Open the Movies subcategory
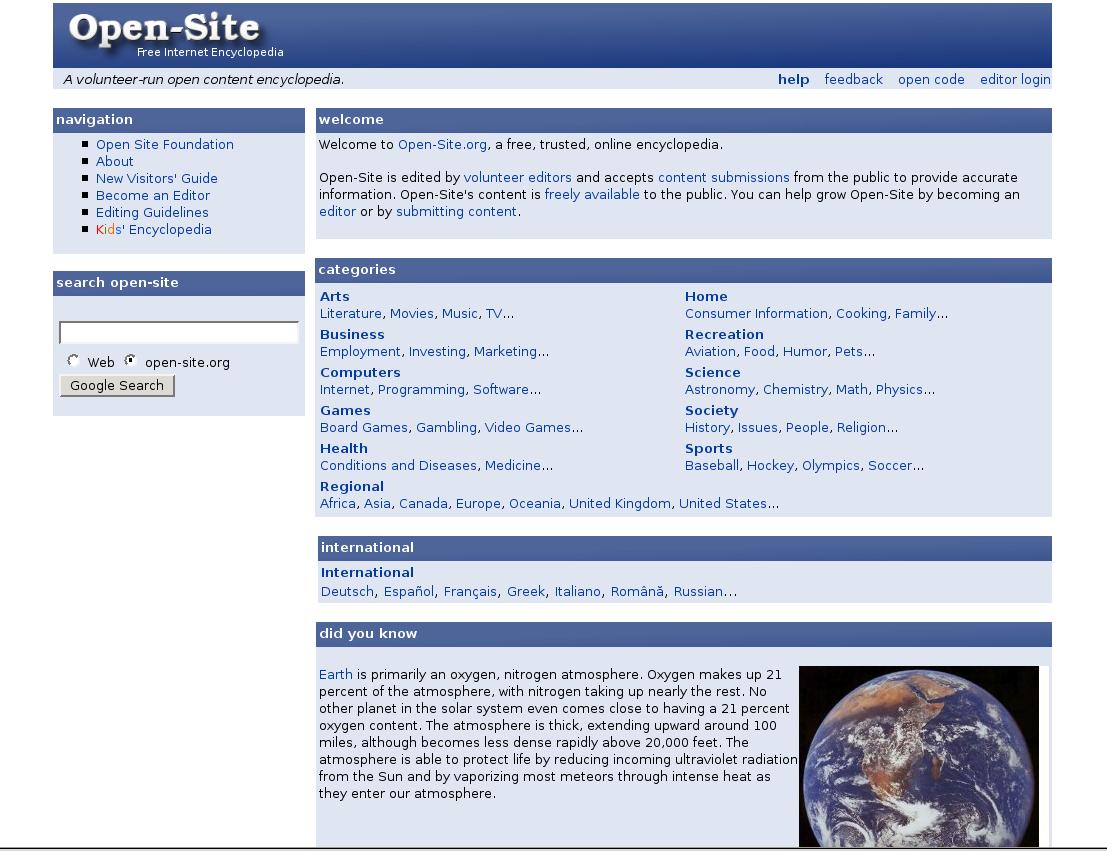This screenshot has width=1107, height=851. click(412, 314)
